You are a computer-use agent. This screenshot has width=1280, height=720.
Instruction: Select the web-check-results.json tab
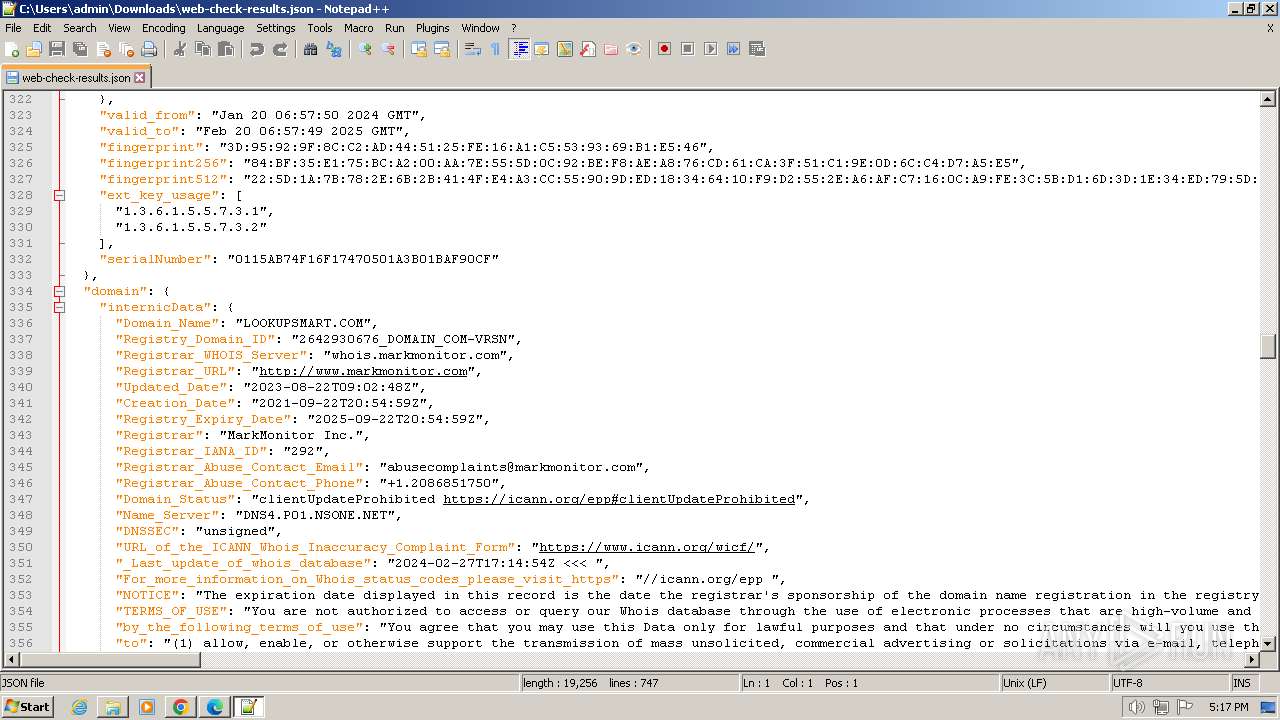[x=75, y=77]
